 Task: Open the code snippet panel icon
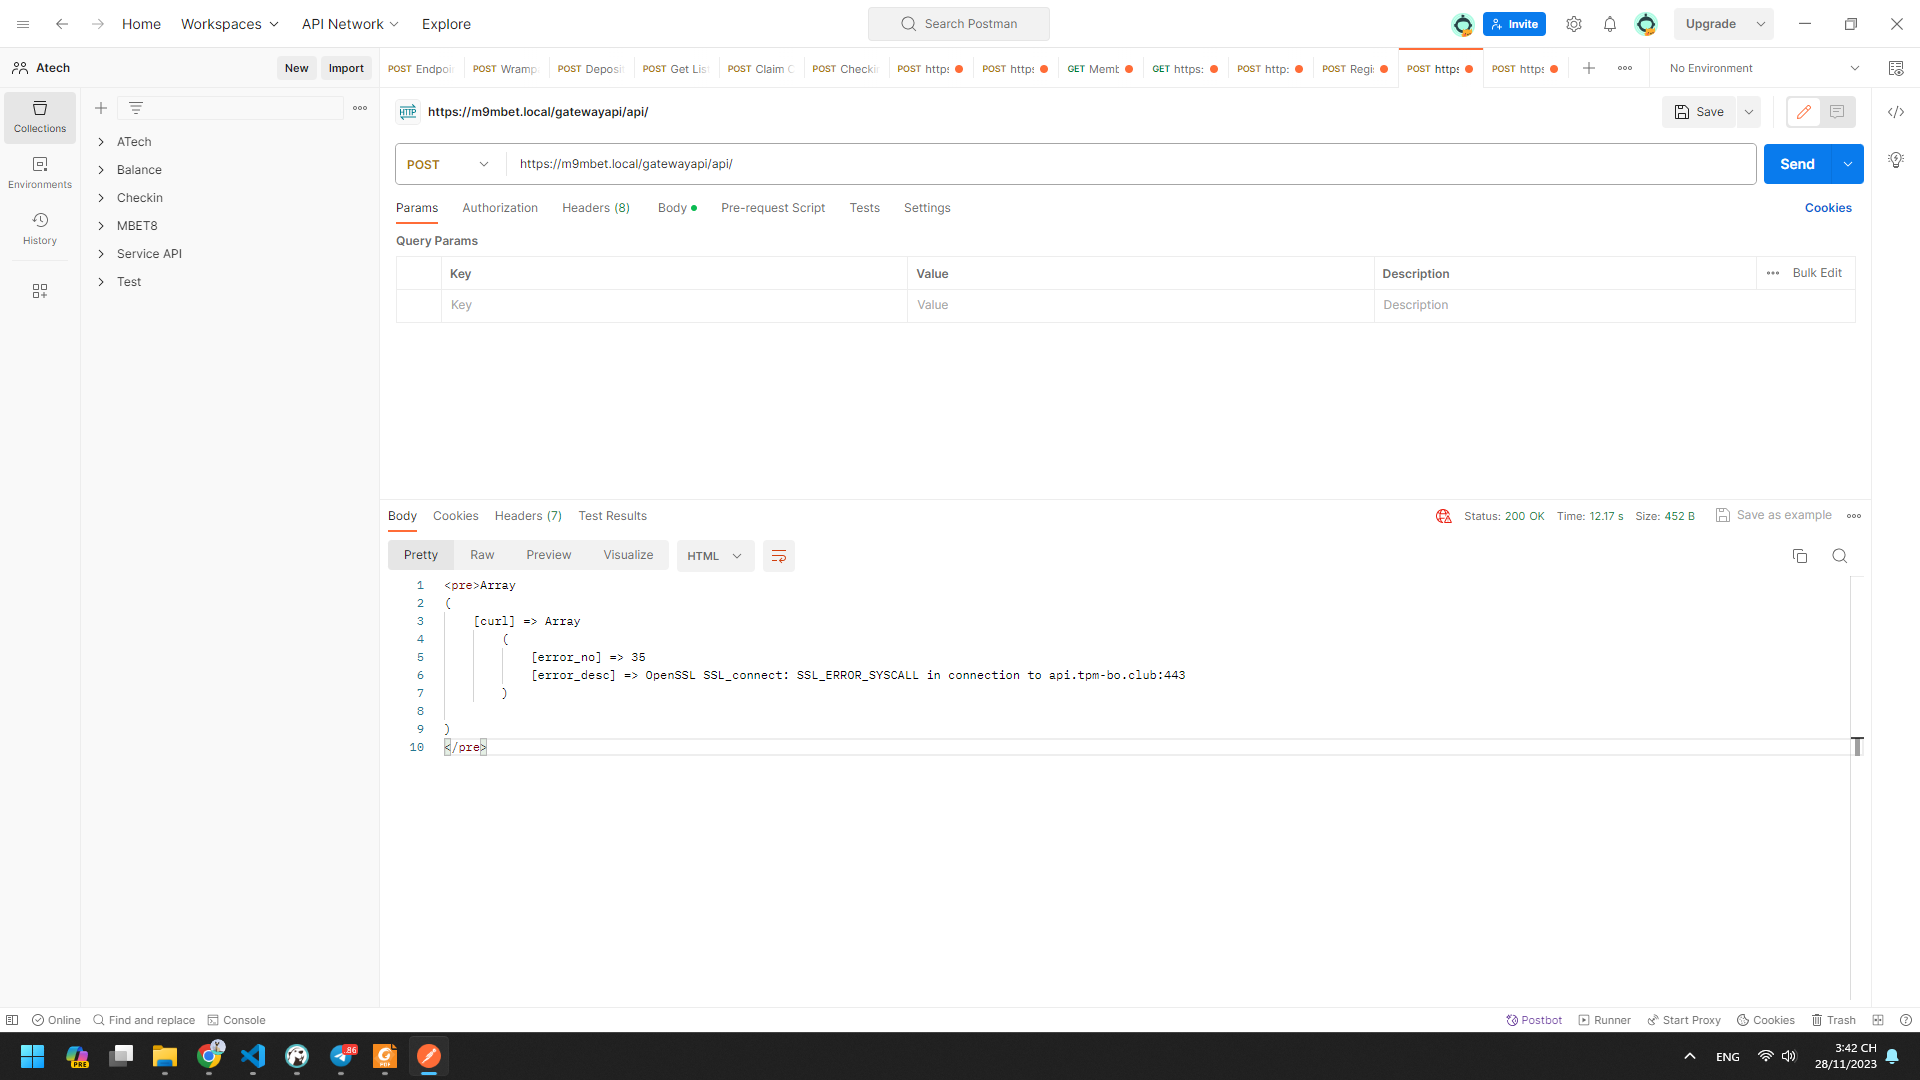coord(1896,112)
